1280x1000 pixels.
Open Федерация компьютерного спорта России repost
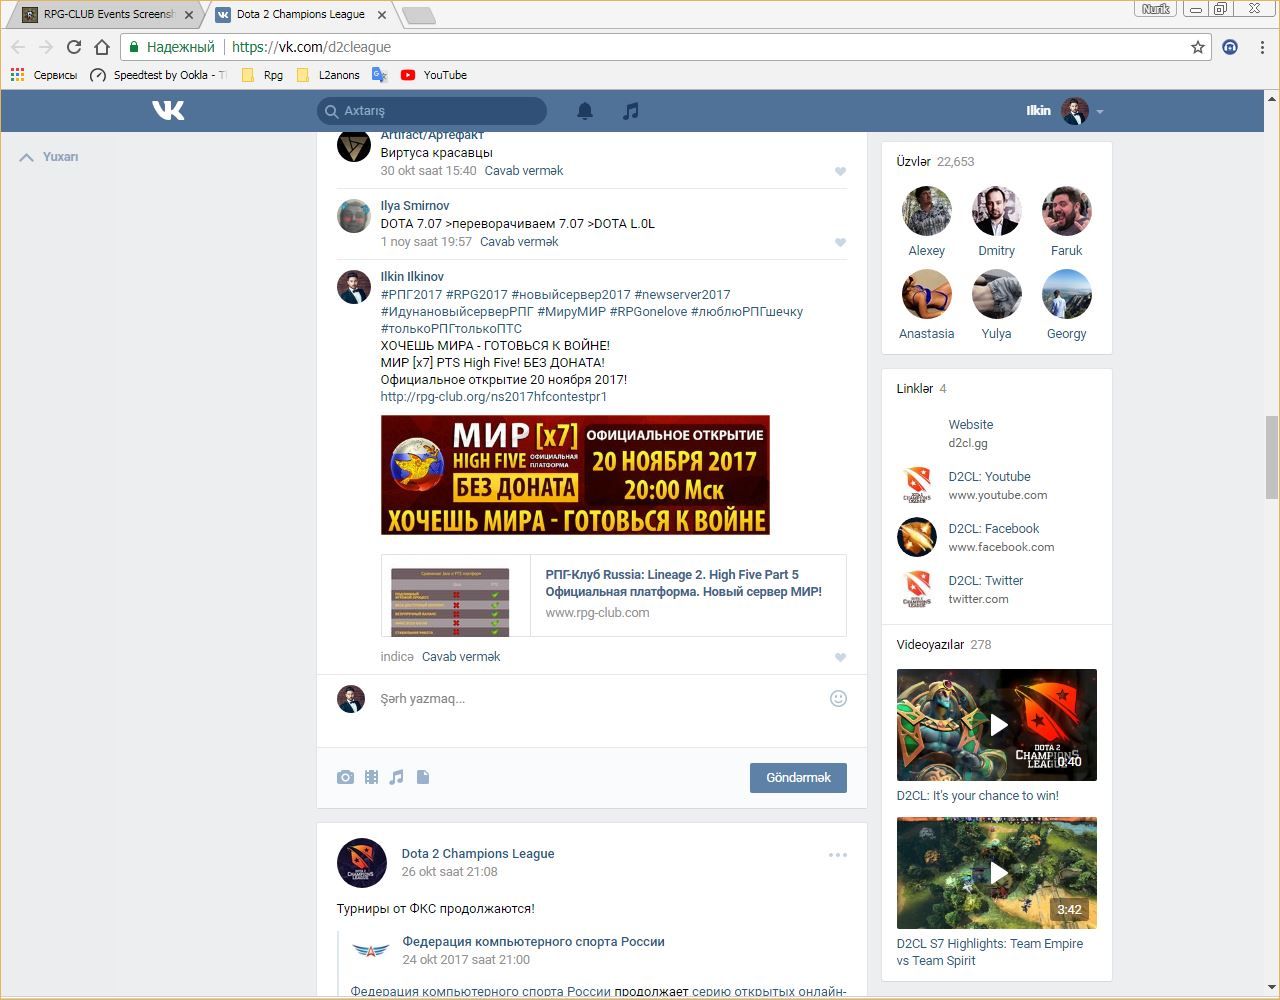(x=533, y=942)
